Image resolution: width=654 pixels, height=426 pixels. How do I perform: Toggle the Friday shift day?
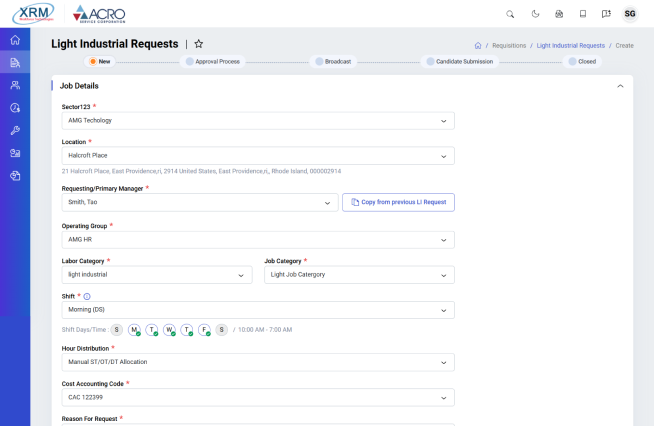pyautogui.click(x=204, y=330)
